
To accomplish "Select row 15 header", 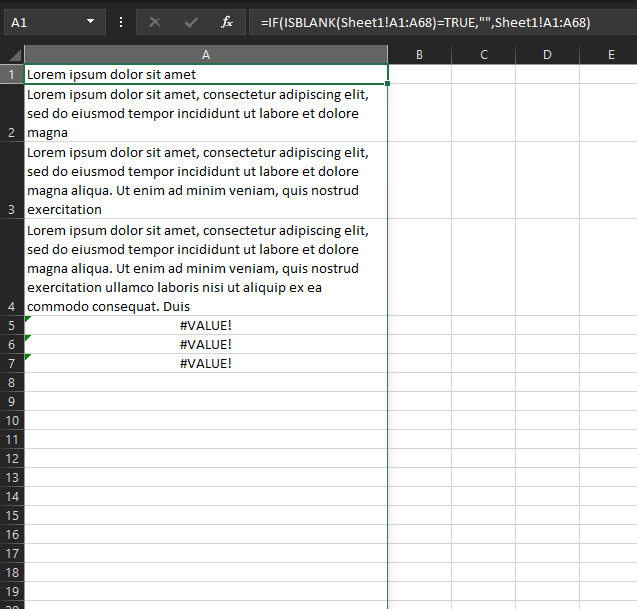I will tap(12, 515).
